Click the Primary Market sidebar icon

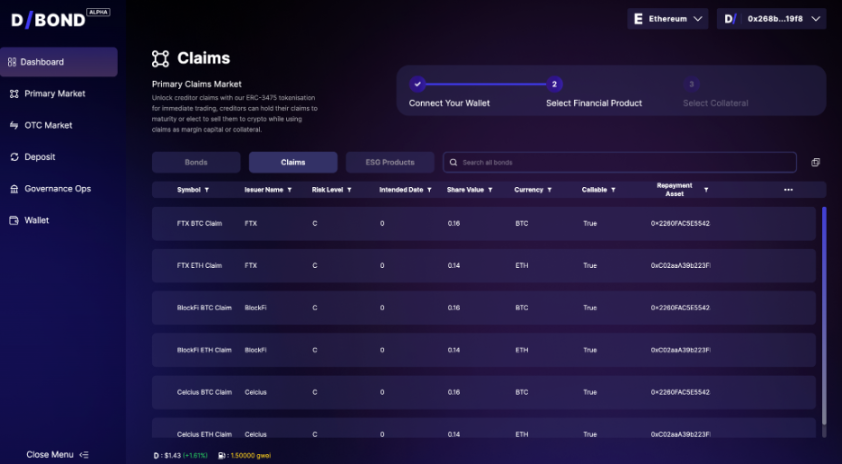pyautogui.click(x=14, y=94)
